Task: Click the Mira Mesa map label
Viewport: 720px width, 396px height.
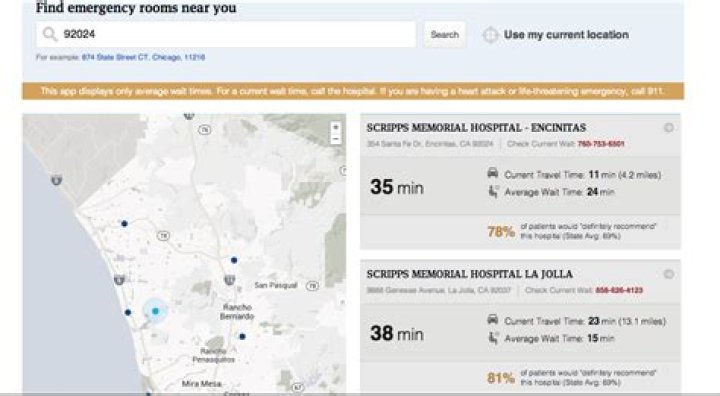Action: 202,383
